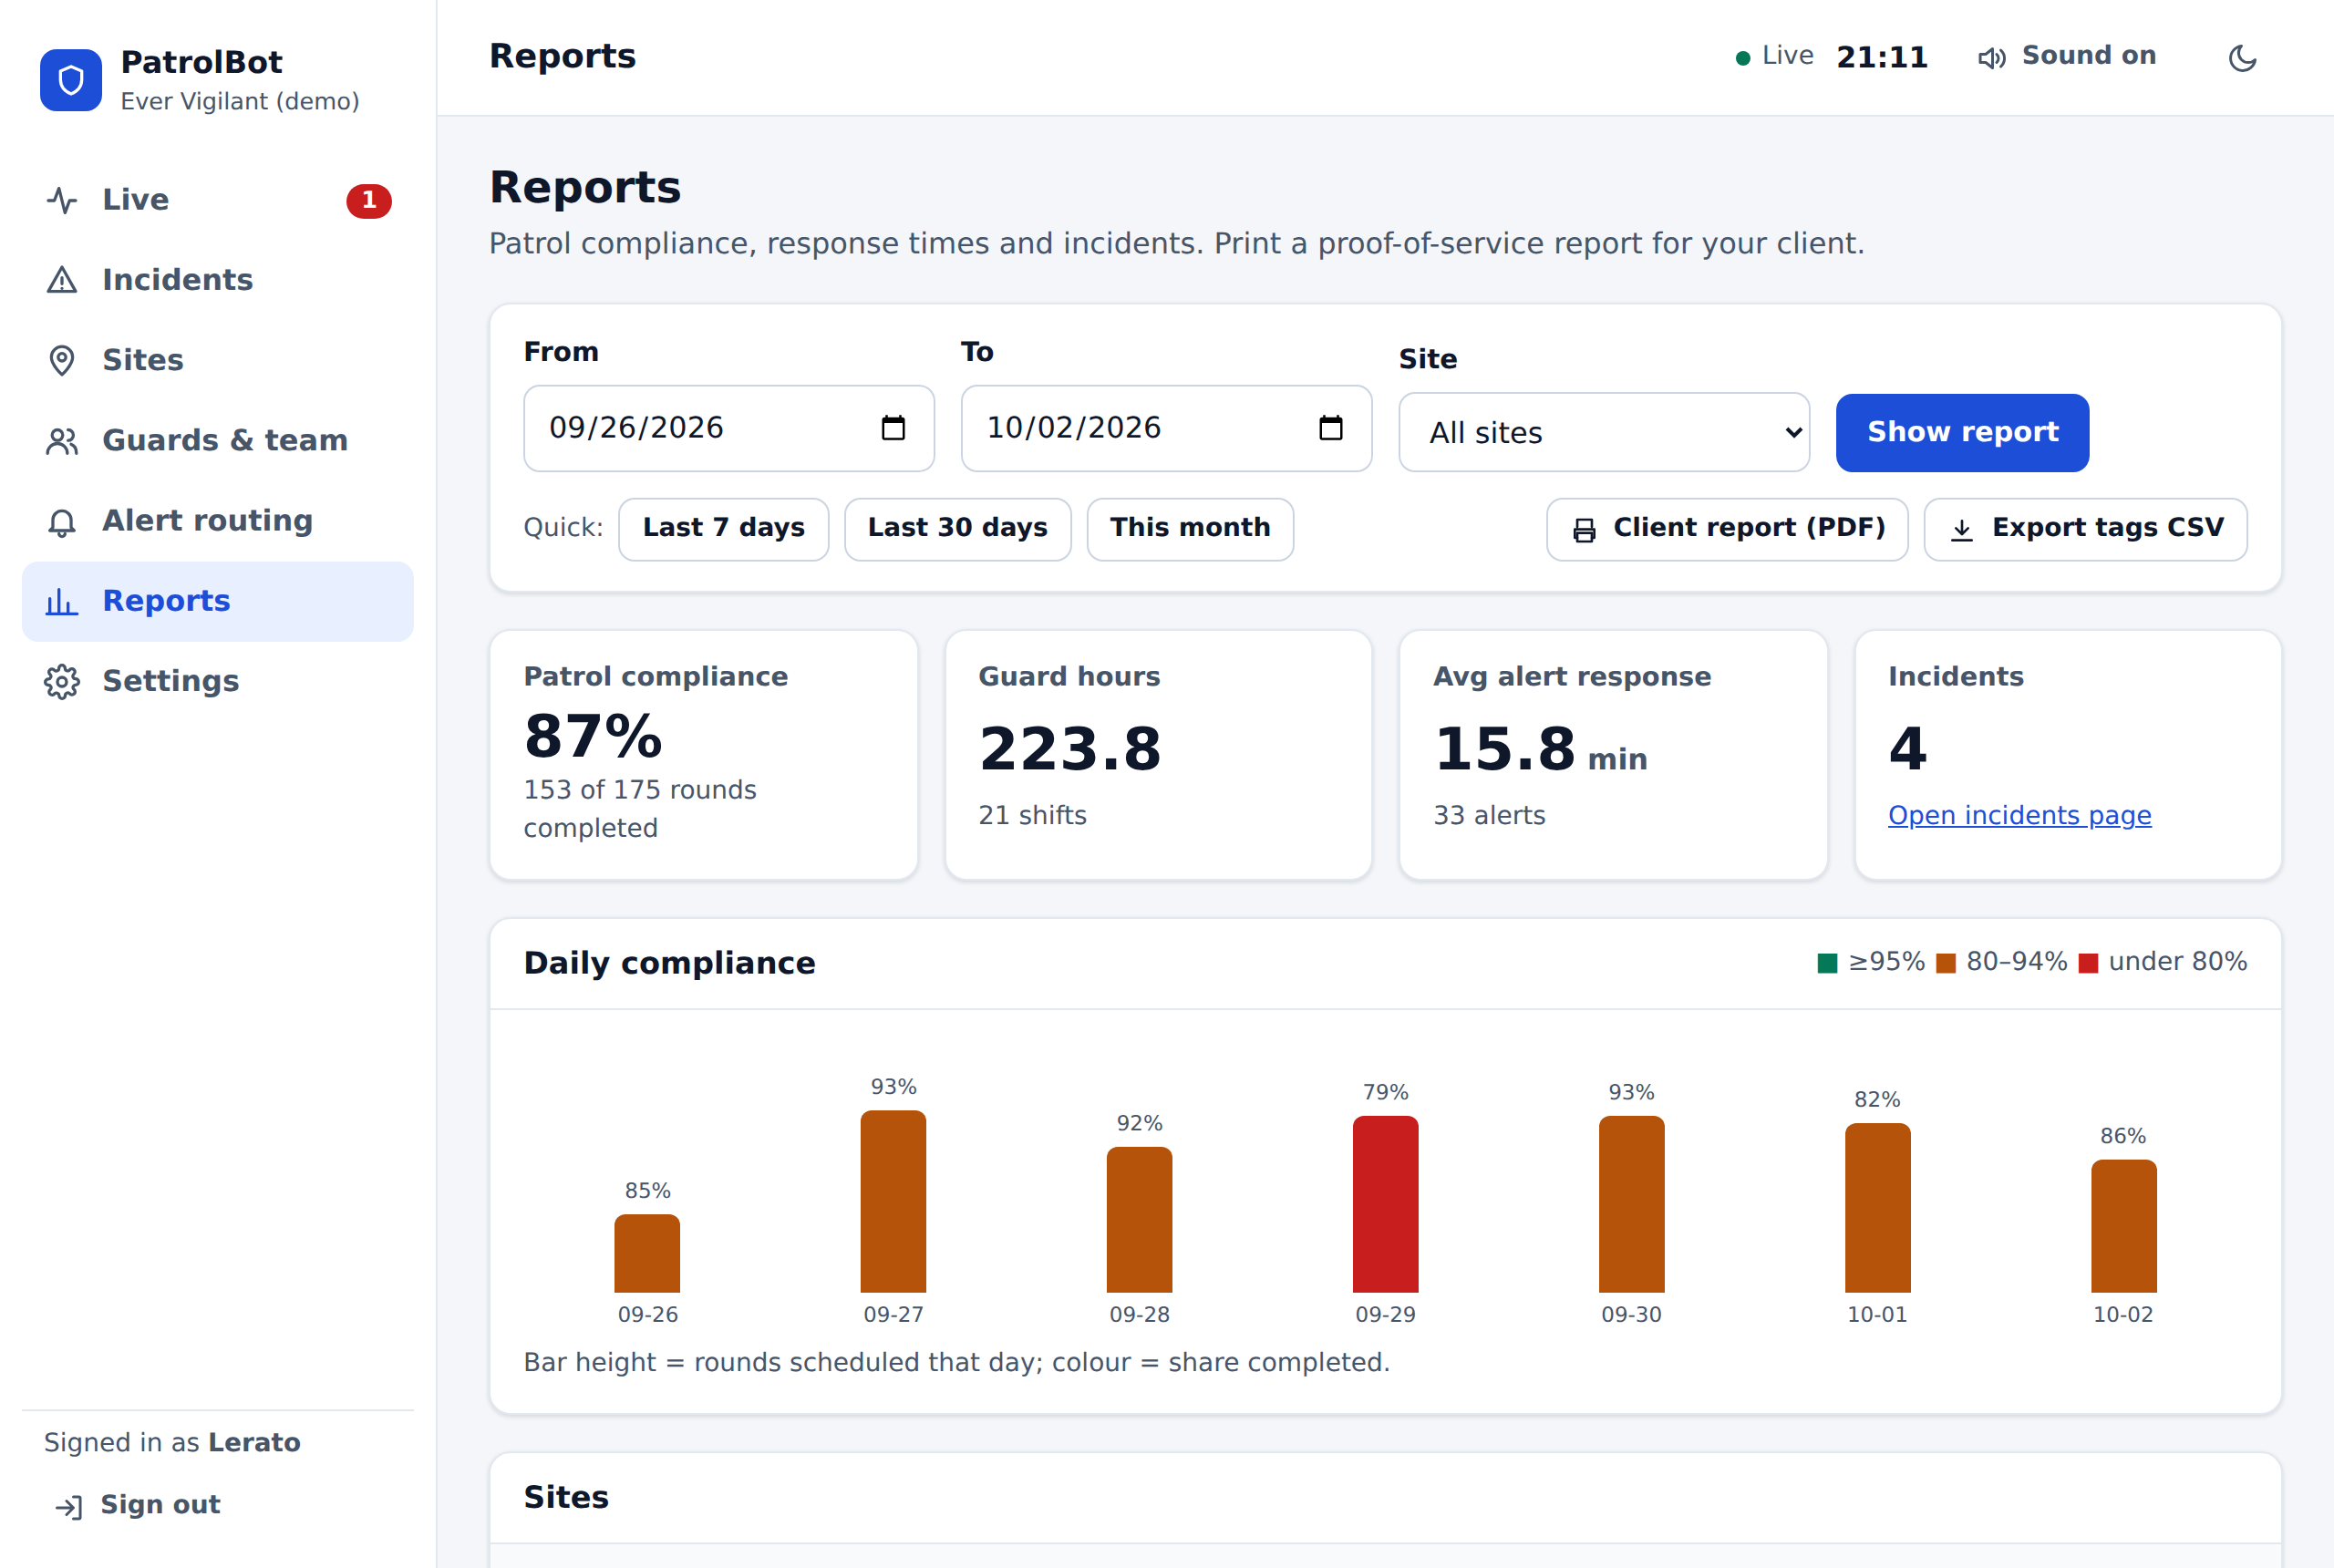Viewport: 2334px width, 1568px height.
Task: Click the PatrolBot shield logo
Action: [x=71, y=80]
